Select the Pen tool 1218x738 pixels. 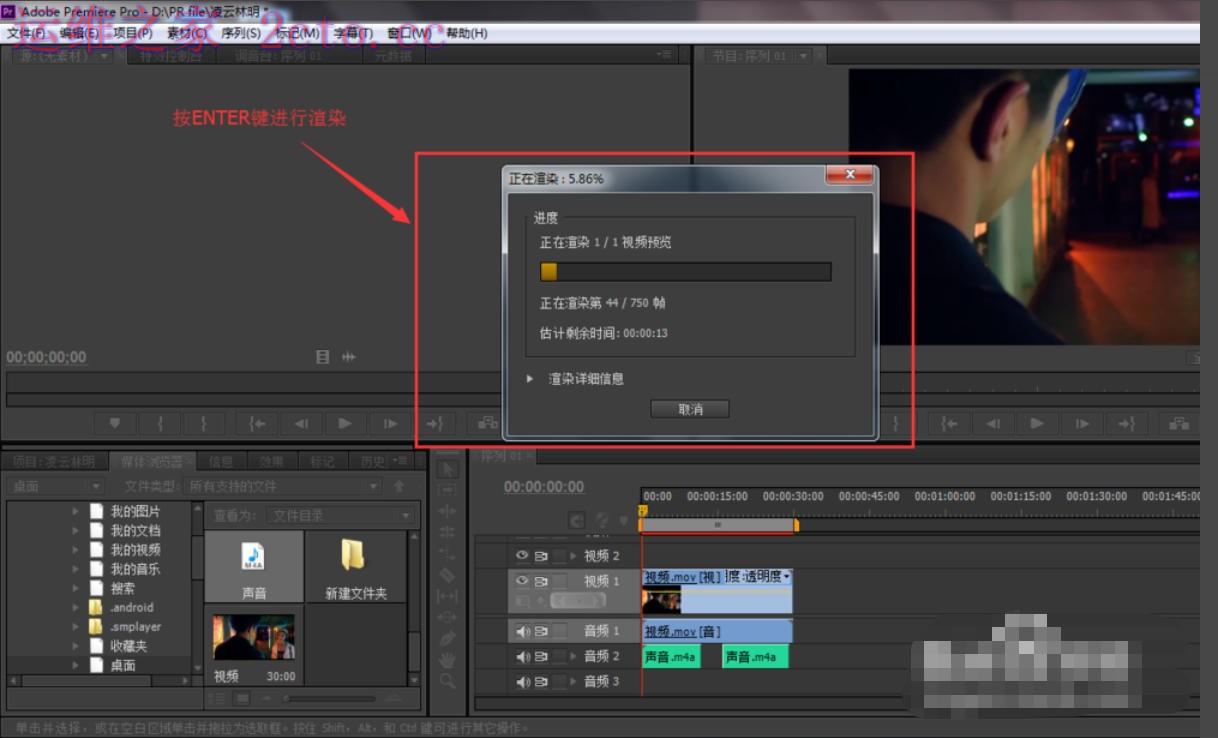(447, 638)
